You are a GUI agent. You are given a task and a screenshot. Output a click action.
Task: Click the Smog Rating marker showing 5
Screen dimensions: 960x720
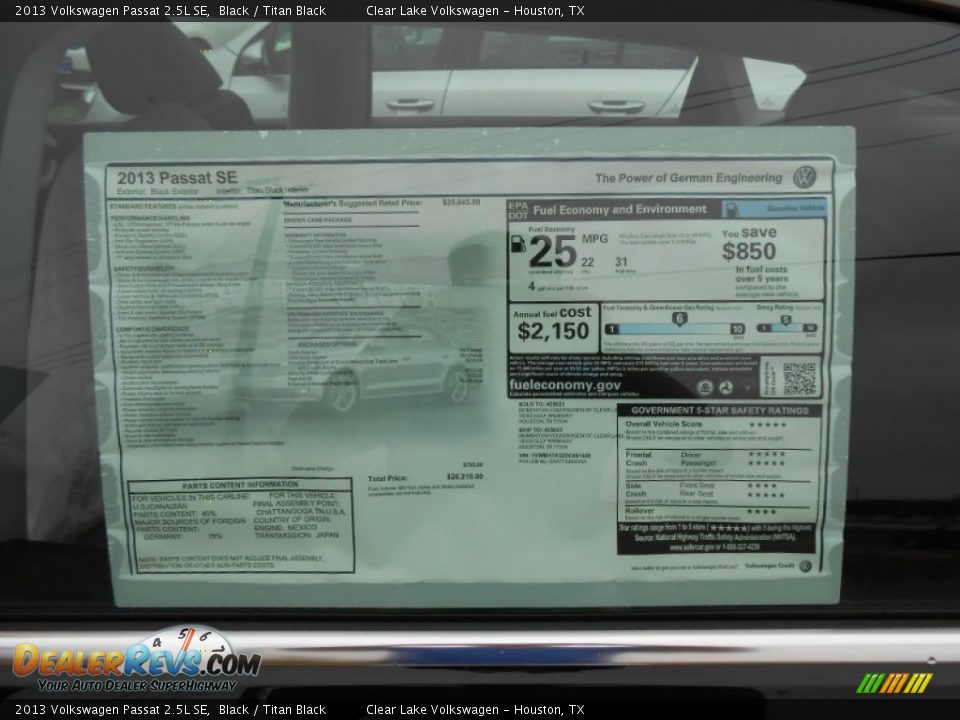tap(786, 320)
